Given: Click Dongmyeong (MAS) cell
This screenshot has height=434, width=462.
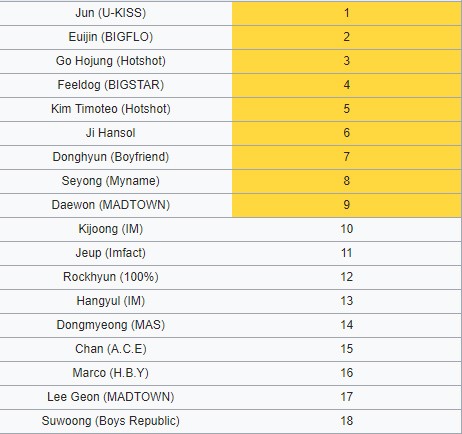Looking at the screenshot, I should [111, 325].
